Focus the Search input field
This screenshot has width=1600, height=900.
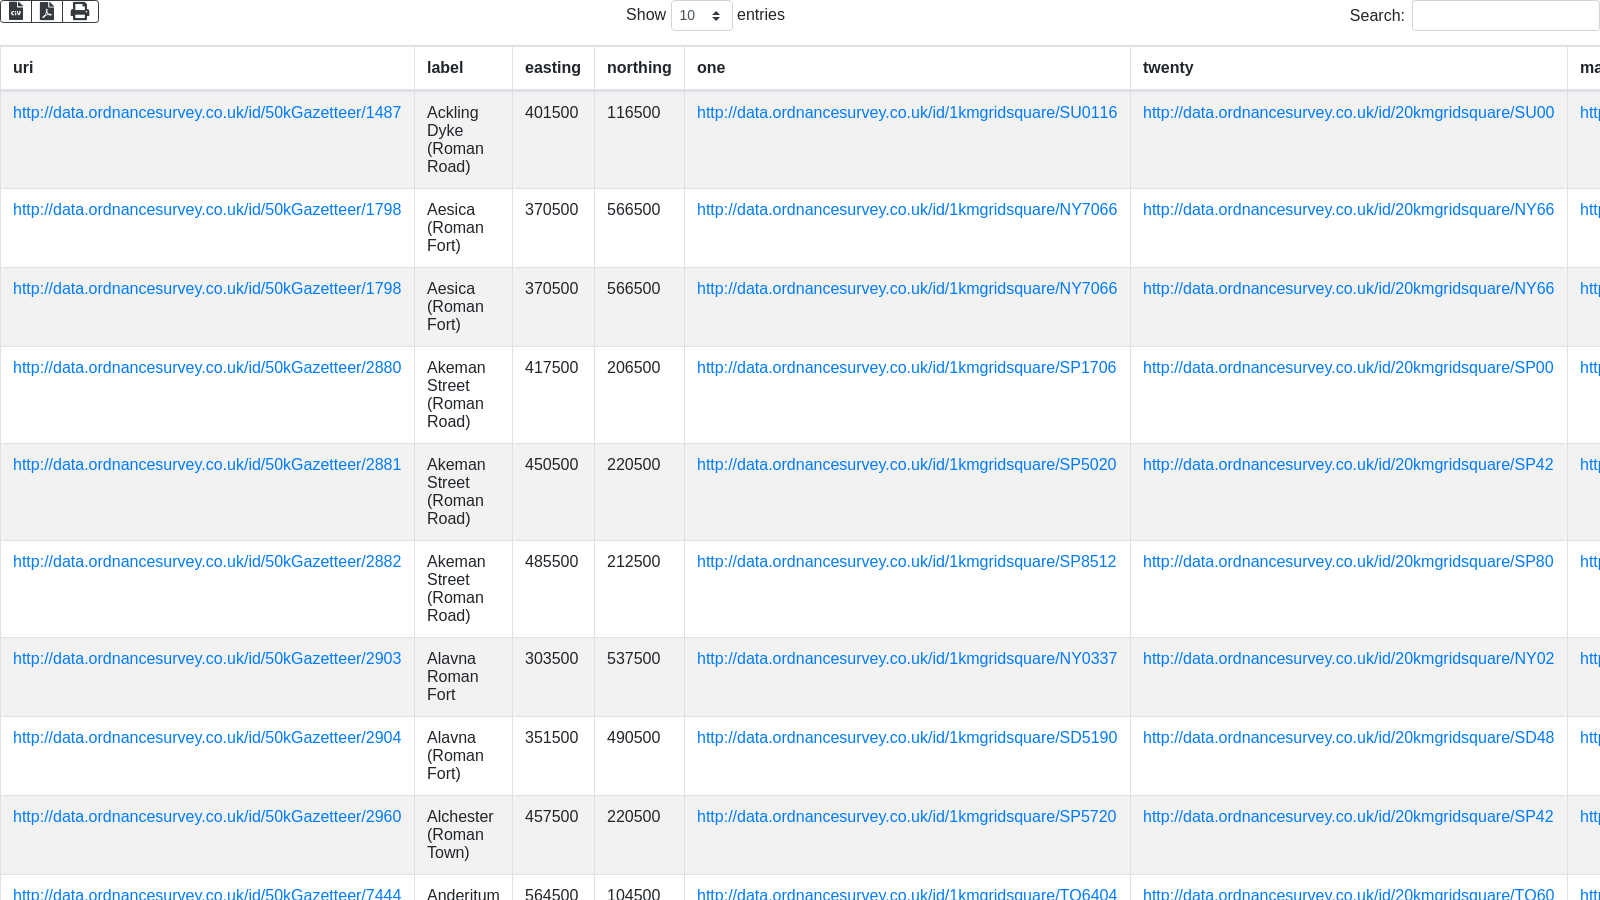(x=1504, y=15)
